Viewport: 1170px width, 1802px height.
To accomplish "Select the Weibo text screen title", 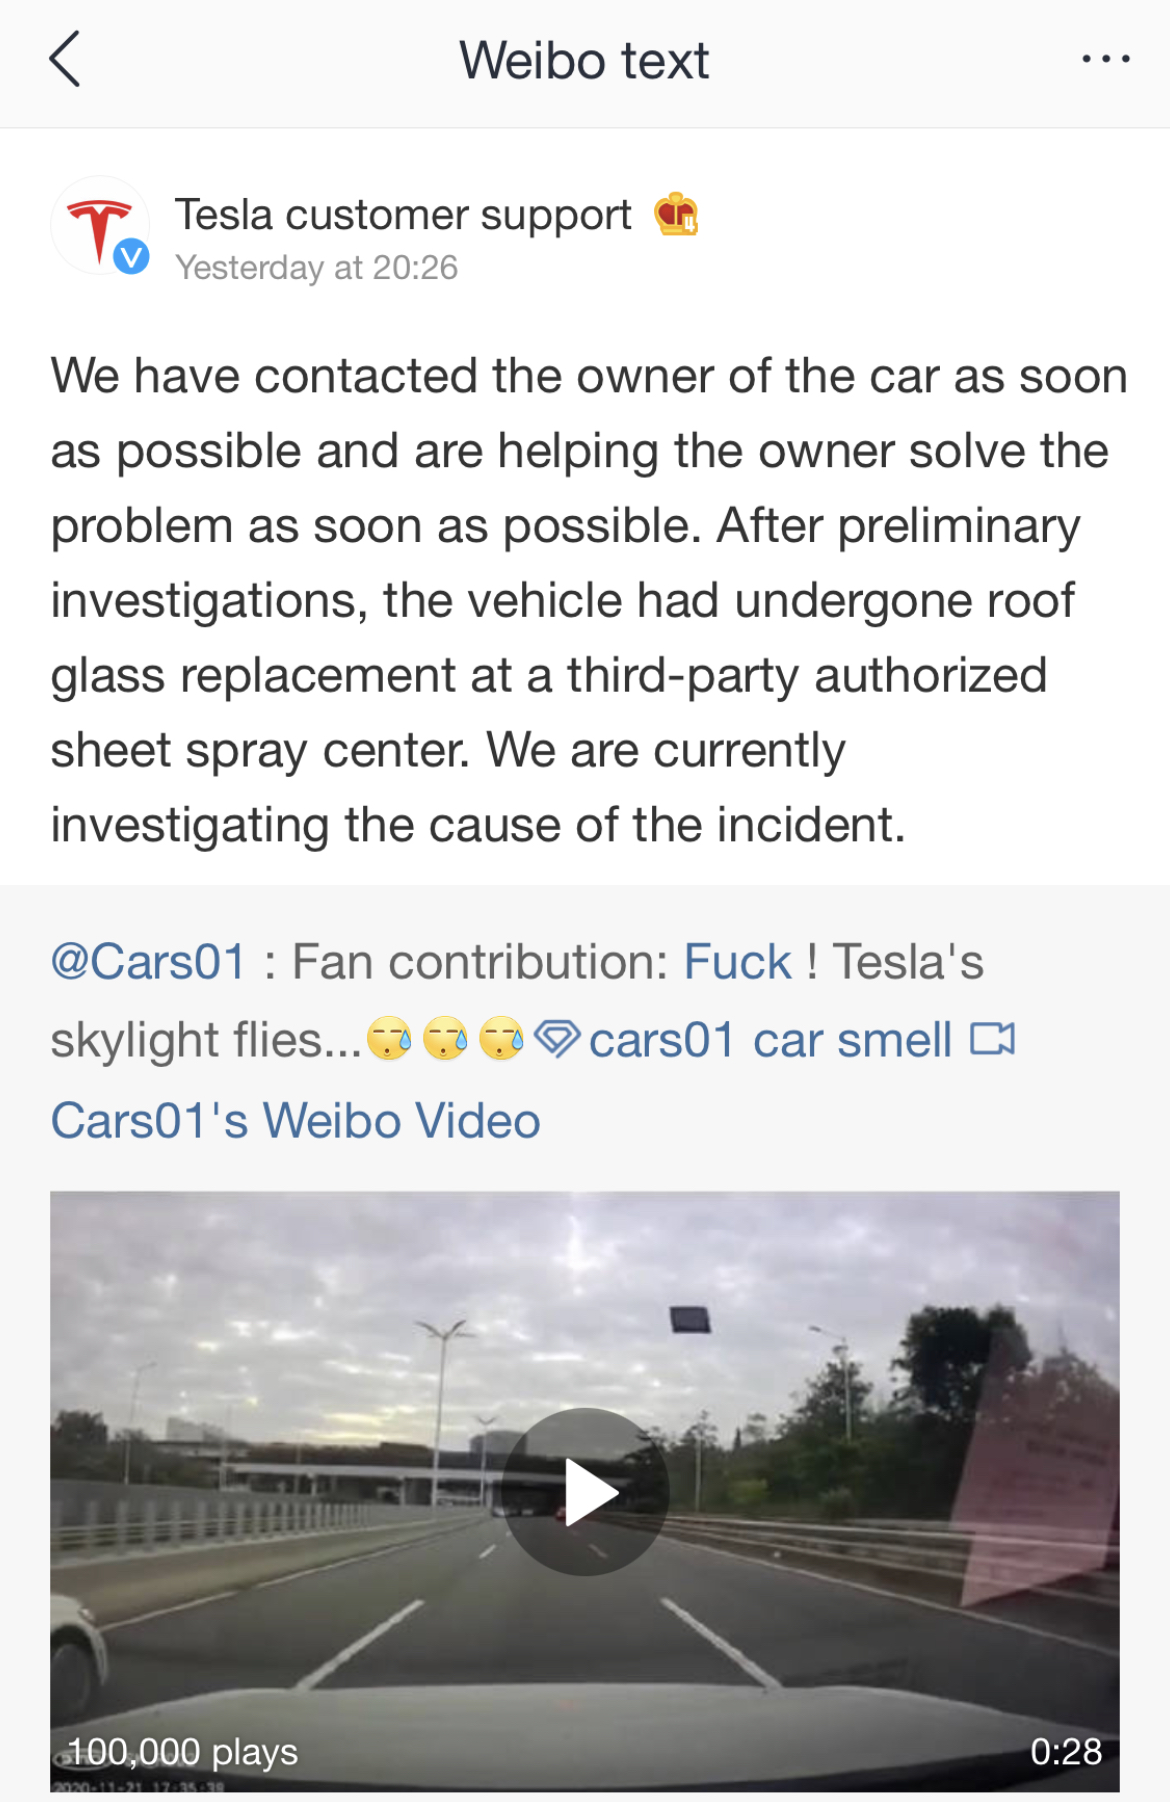I will click(x=583, y=60).
